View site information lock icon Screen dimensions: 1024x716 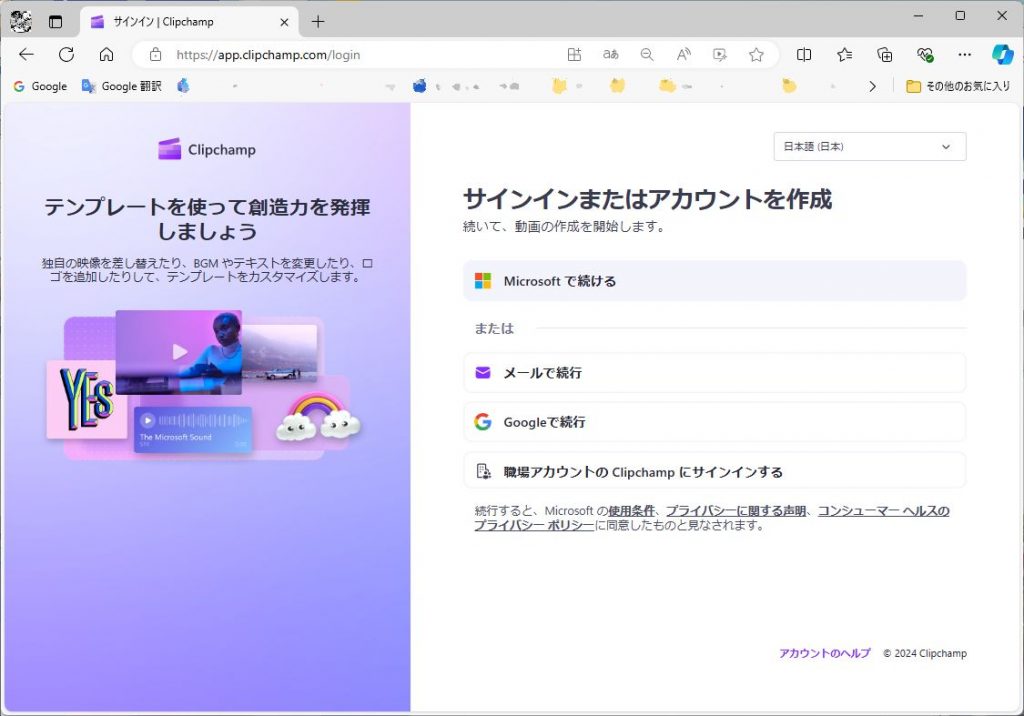[x=155, y=55]
